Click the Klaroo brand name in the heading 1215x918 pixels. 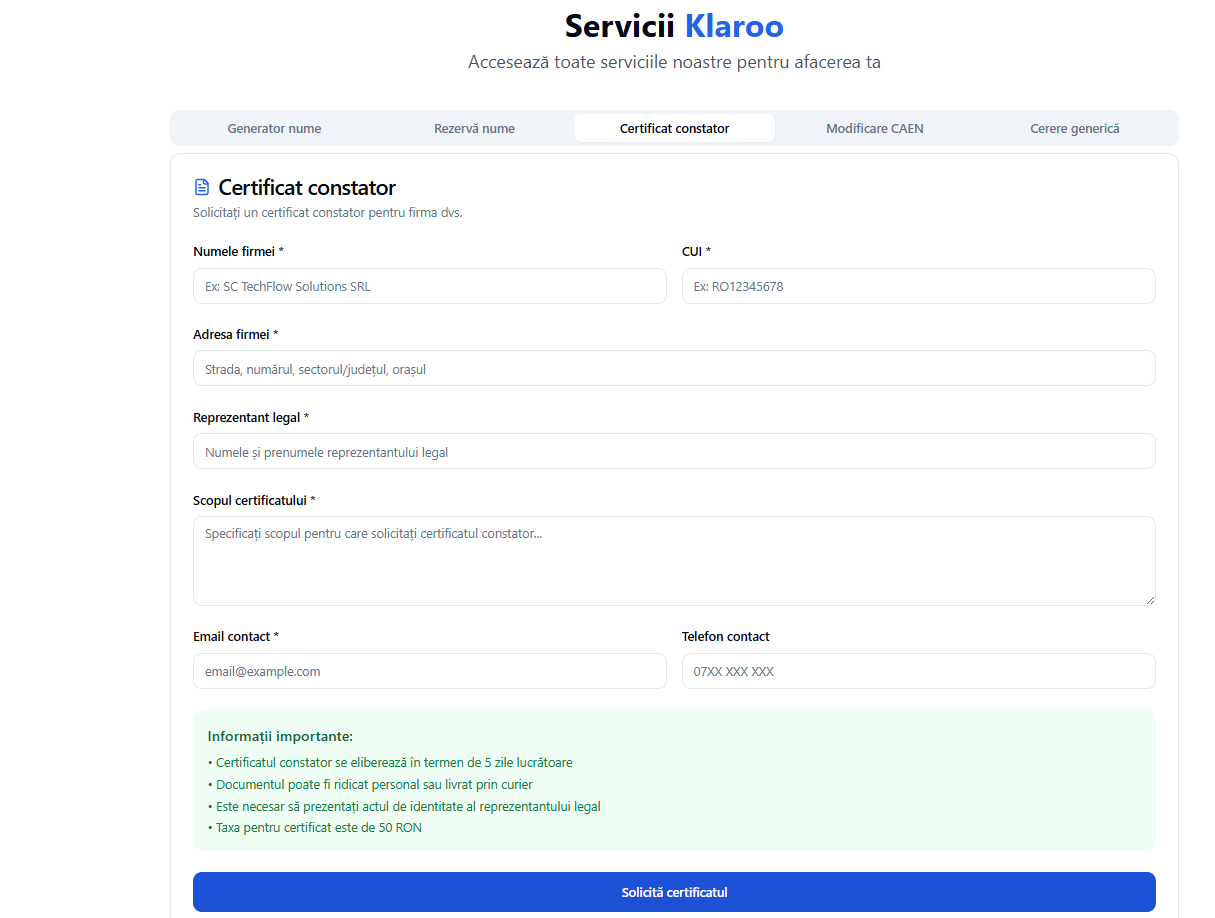coord(733,26)
